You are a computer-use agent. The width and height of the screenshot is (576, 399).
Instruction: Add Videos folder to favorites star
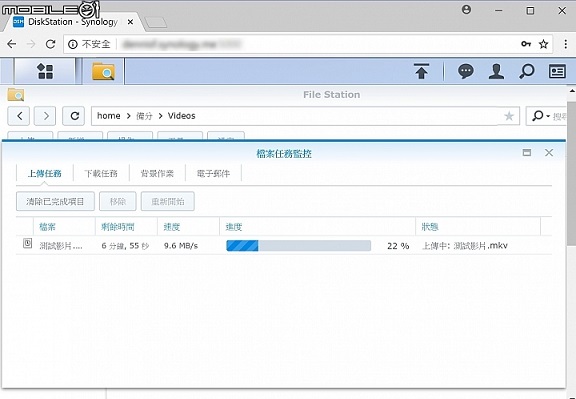pos(509,116)
